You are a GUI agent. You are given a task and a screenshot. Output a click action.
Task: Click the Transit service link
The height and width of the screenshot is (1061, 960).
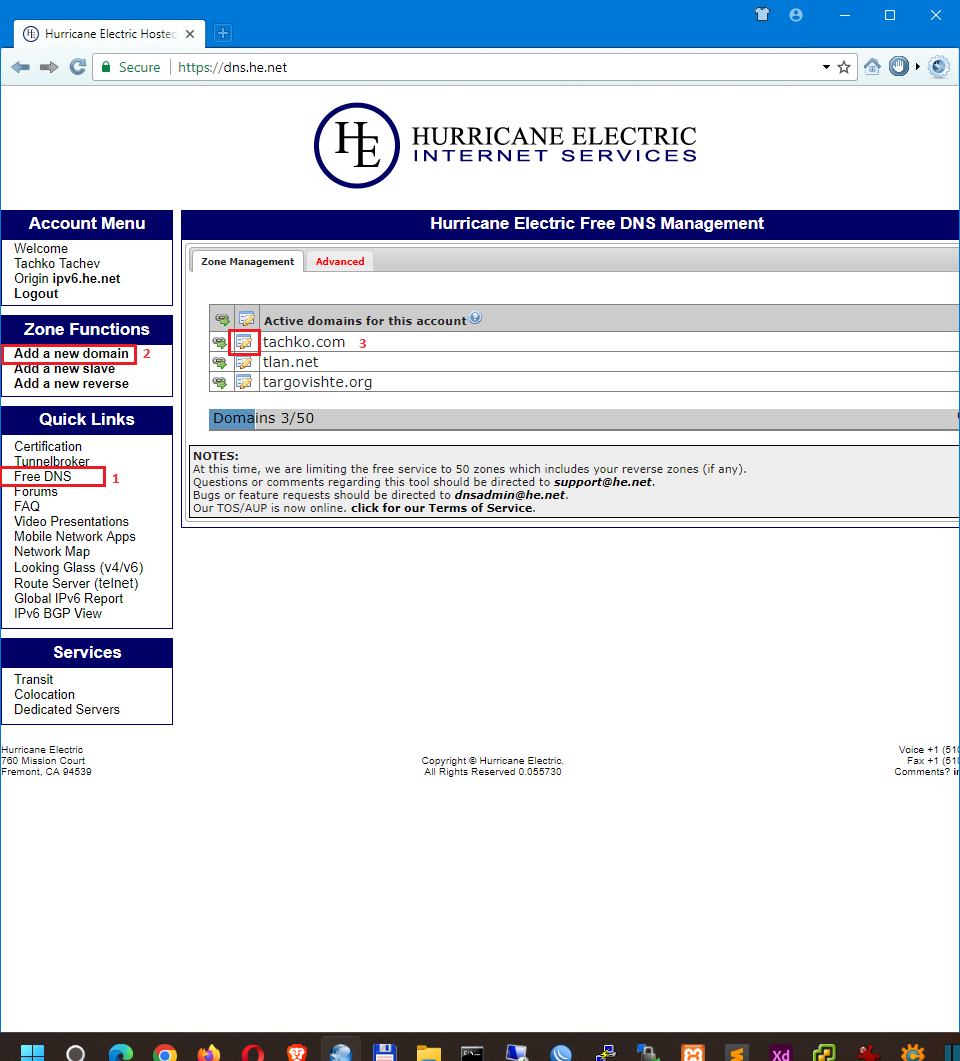33,679
